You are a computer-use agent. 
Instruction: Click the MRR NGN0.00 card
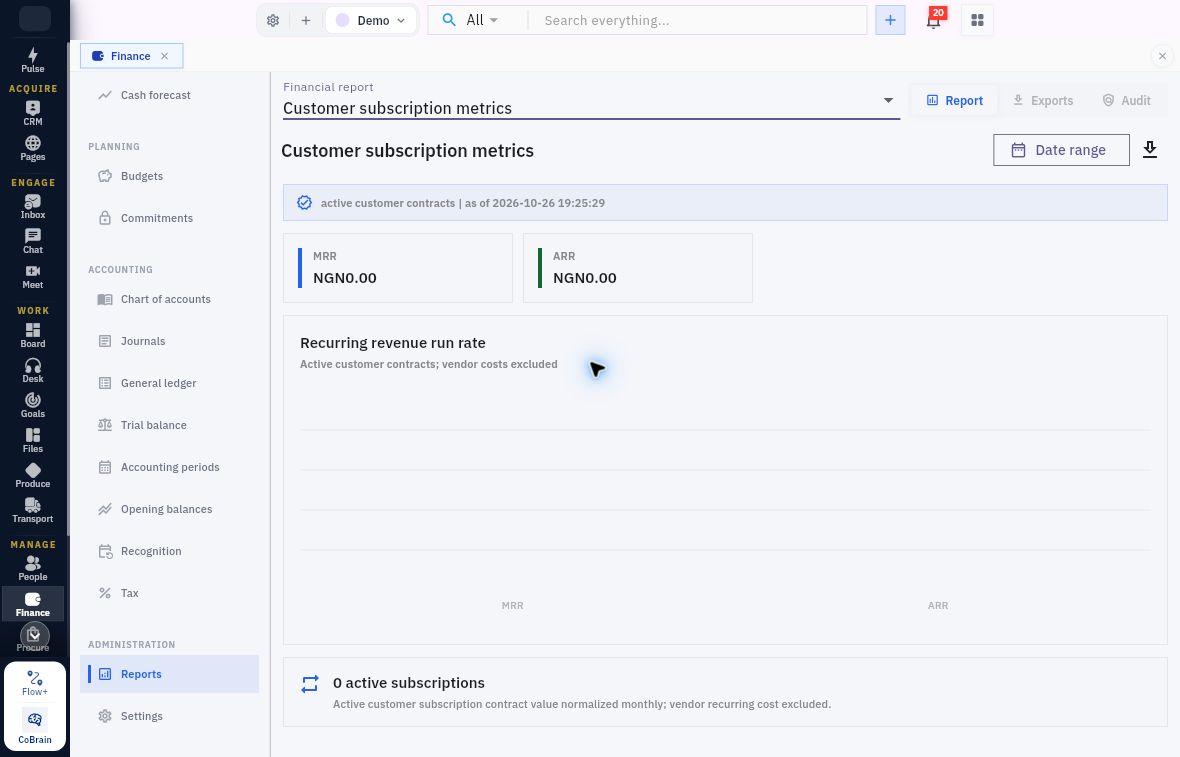click(397, 268)
